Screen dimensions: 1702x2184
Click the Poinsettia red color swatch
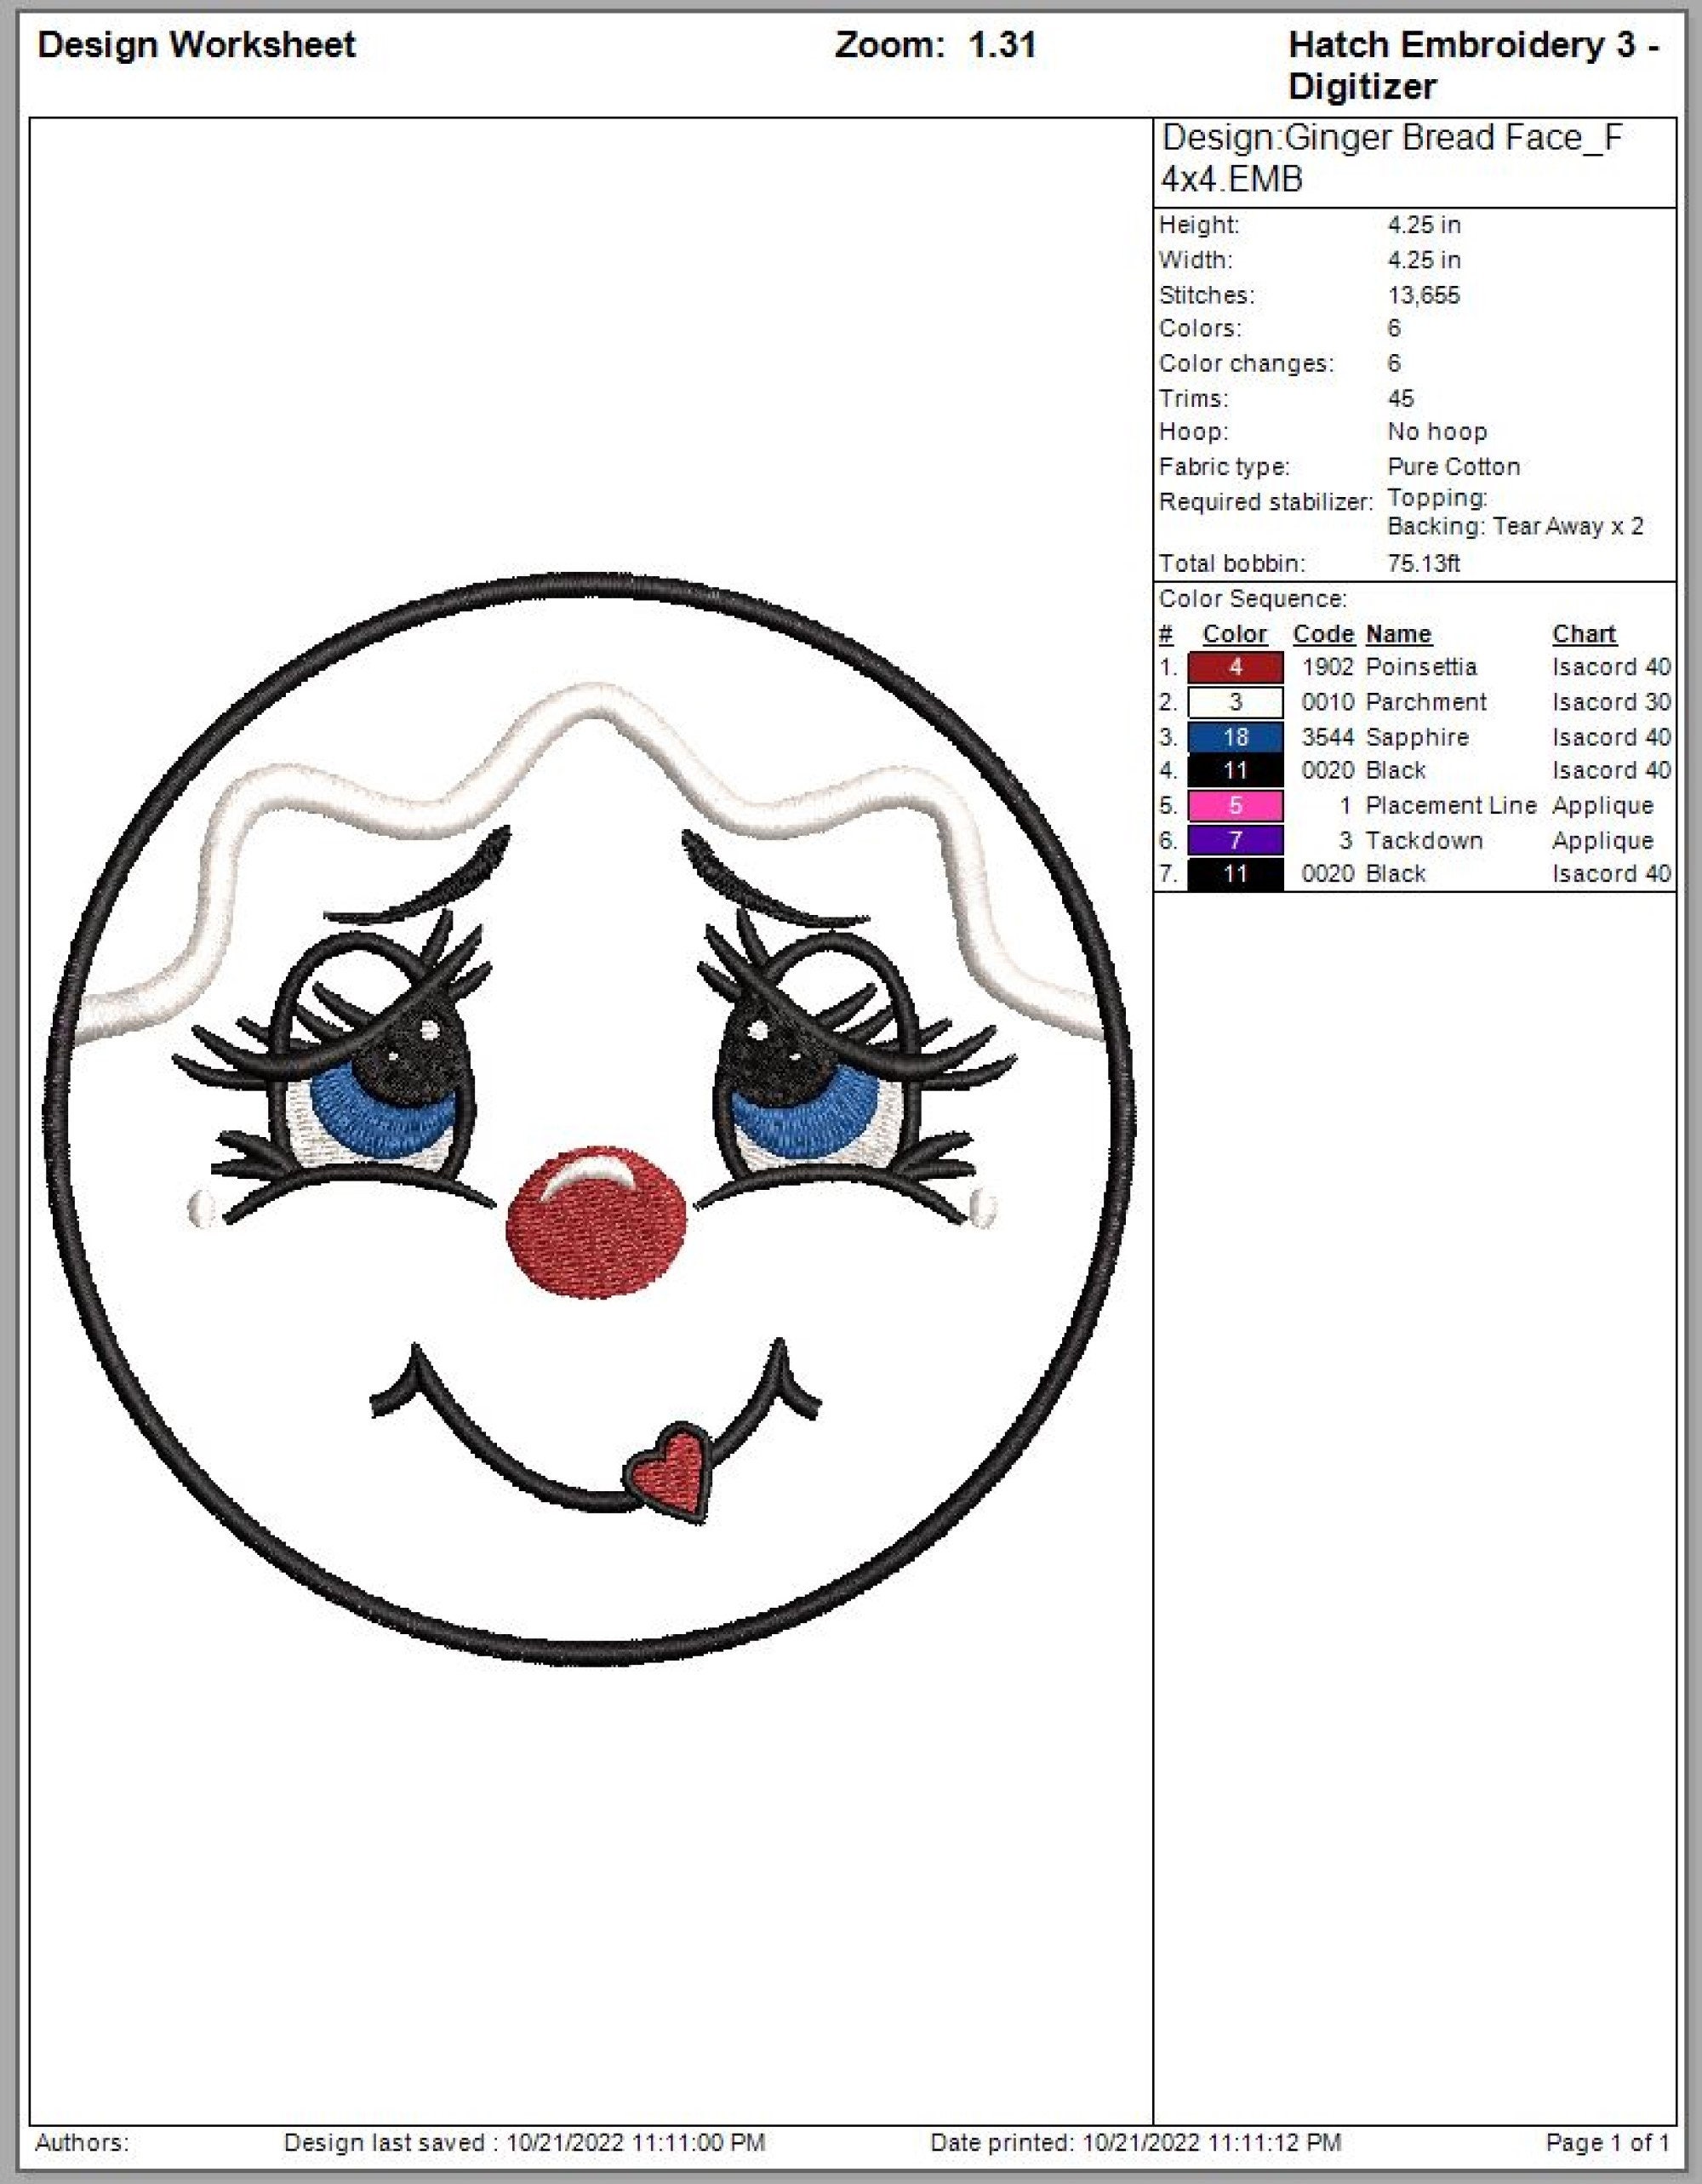(1235, 667)
